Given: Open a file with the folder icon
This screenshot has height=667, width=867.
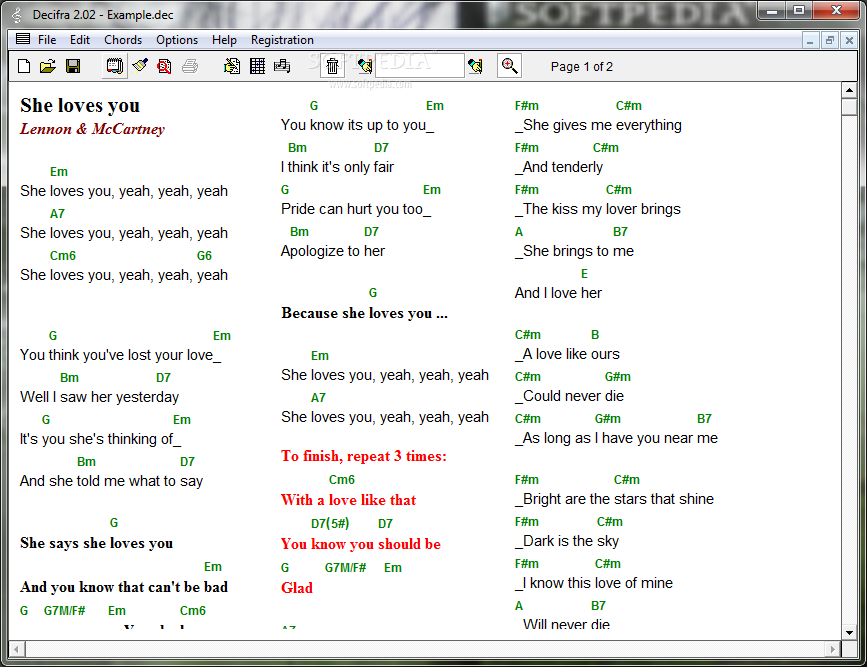Looking at the screenshot, I should point(48,66).
